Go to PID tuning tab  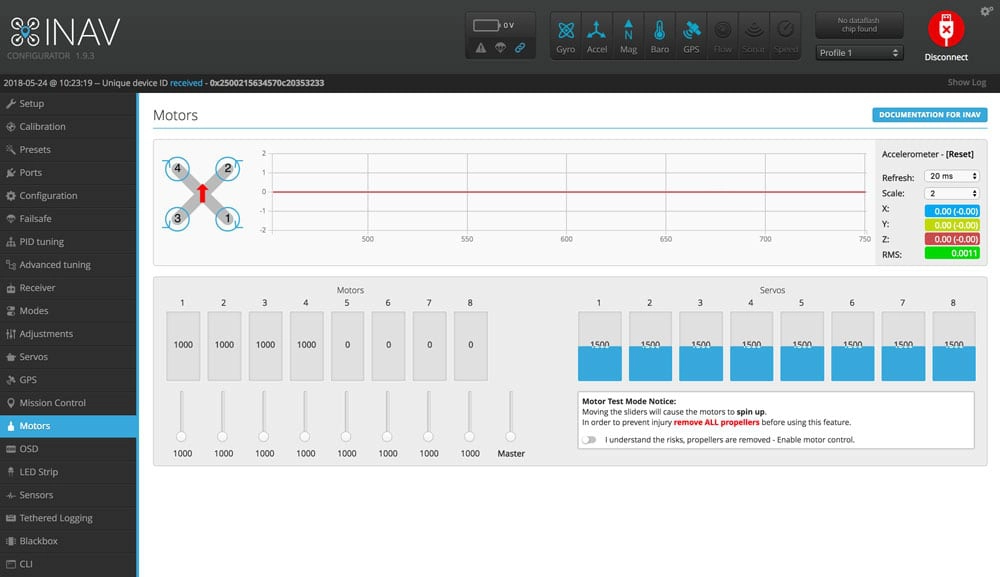coord(68,242)
